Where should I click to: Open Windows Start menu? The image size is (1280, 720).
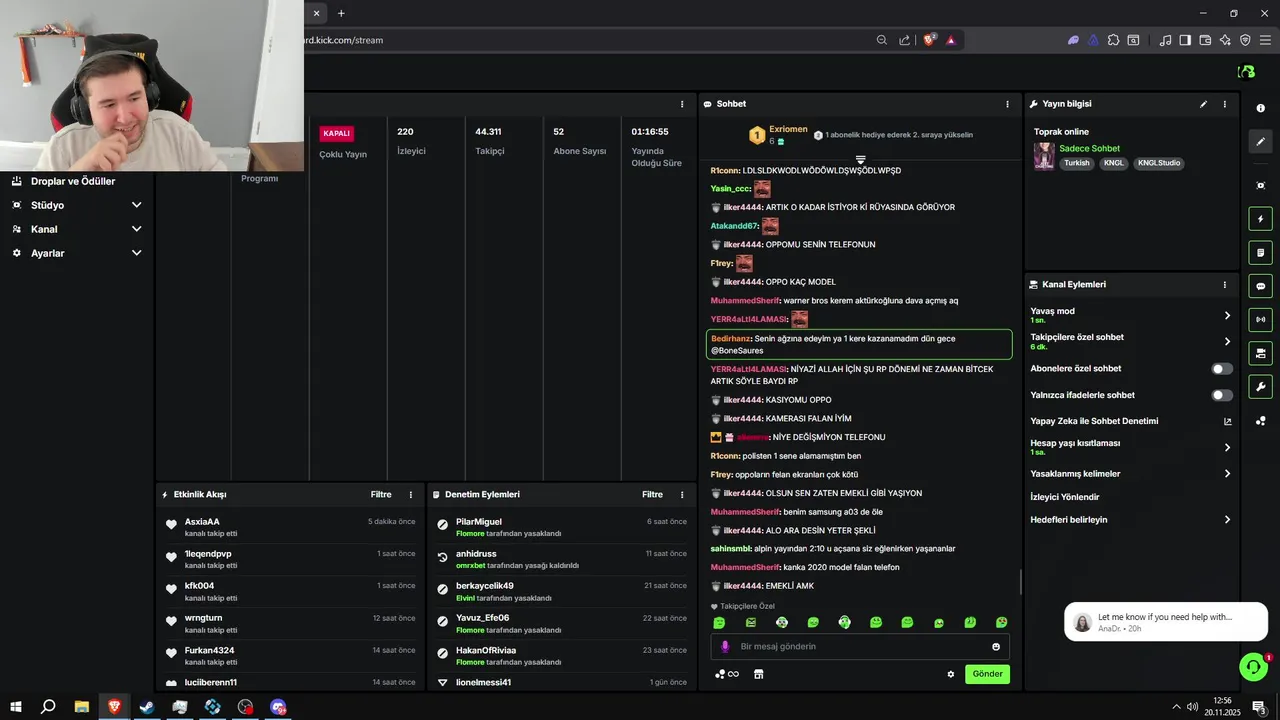(x=15, y=707)
